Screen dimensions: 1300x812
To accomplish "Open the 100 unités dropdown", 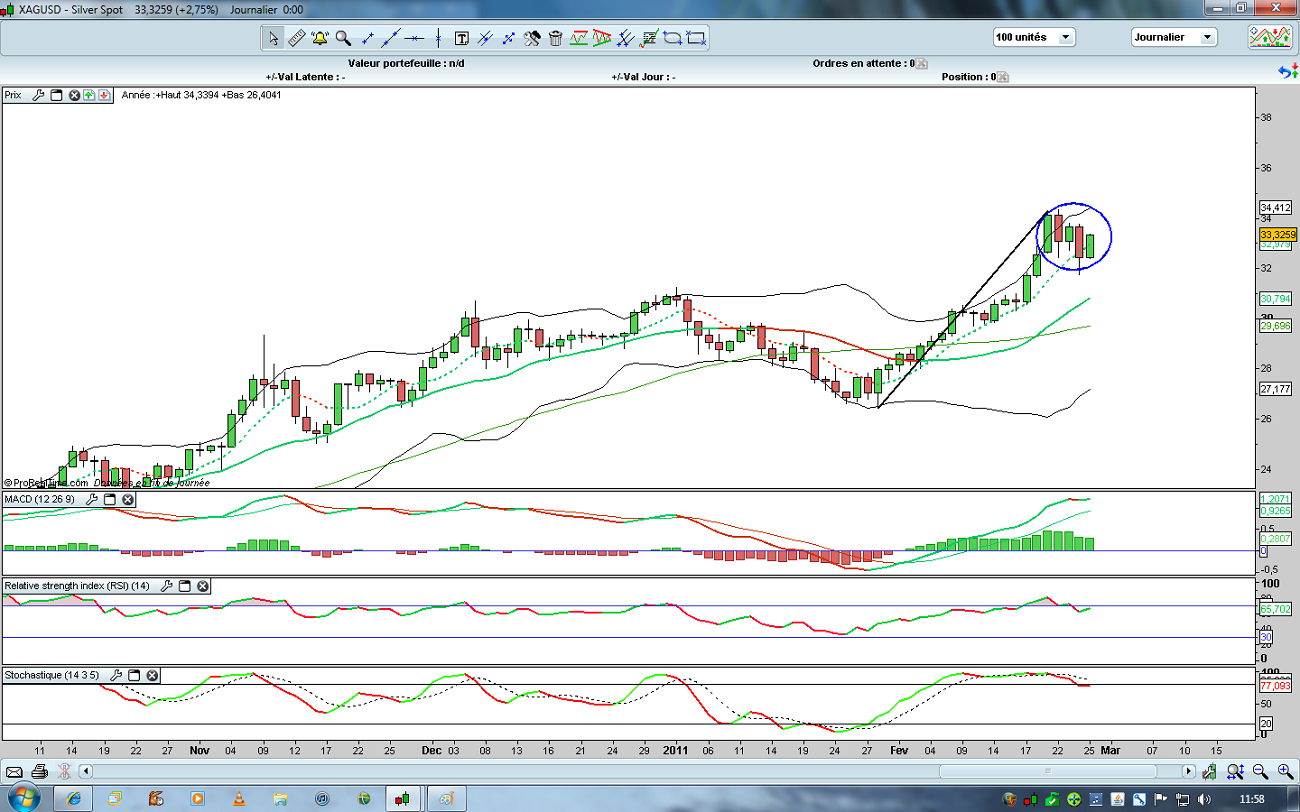I will (x=1034, y=37).
